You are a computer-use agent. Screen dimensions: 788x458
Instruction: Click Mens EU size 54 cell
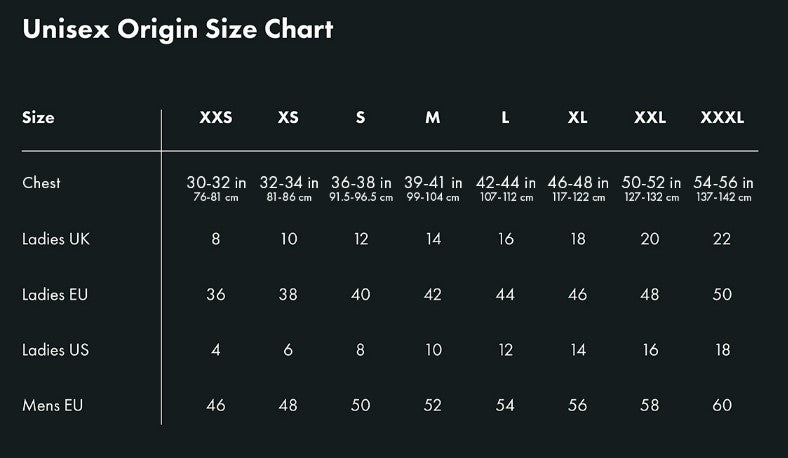[x=505, y=405]
